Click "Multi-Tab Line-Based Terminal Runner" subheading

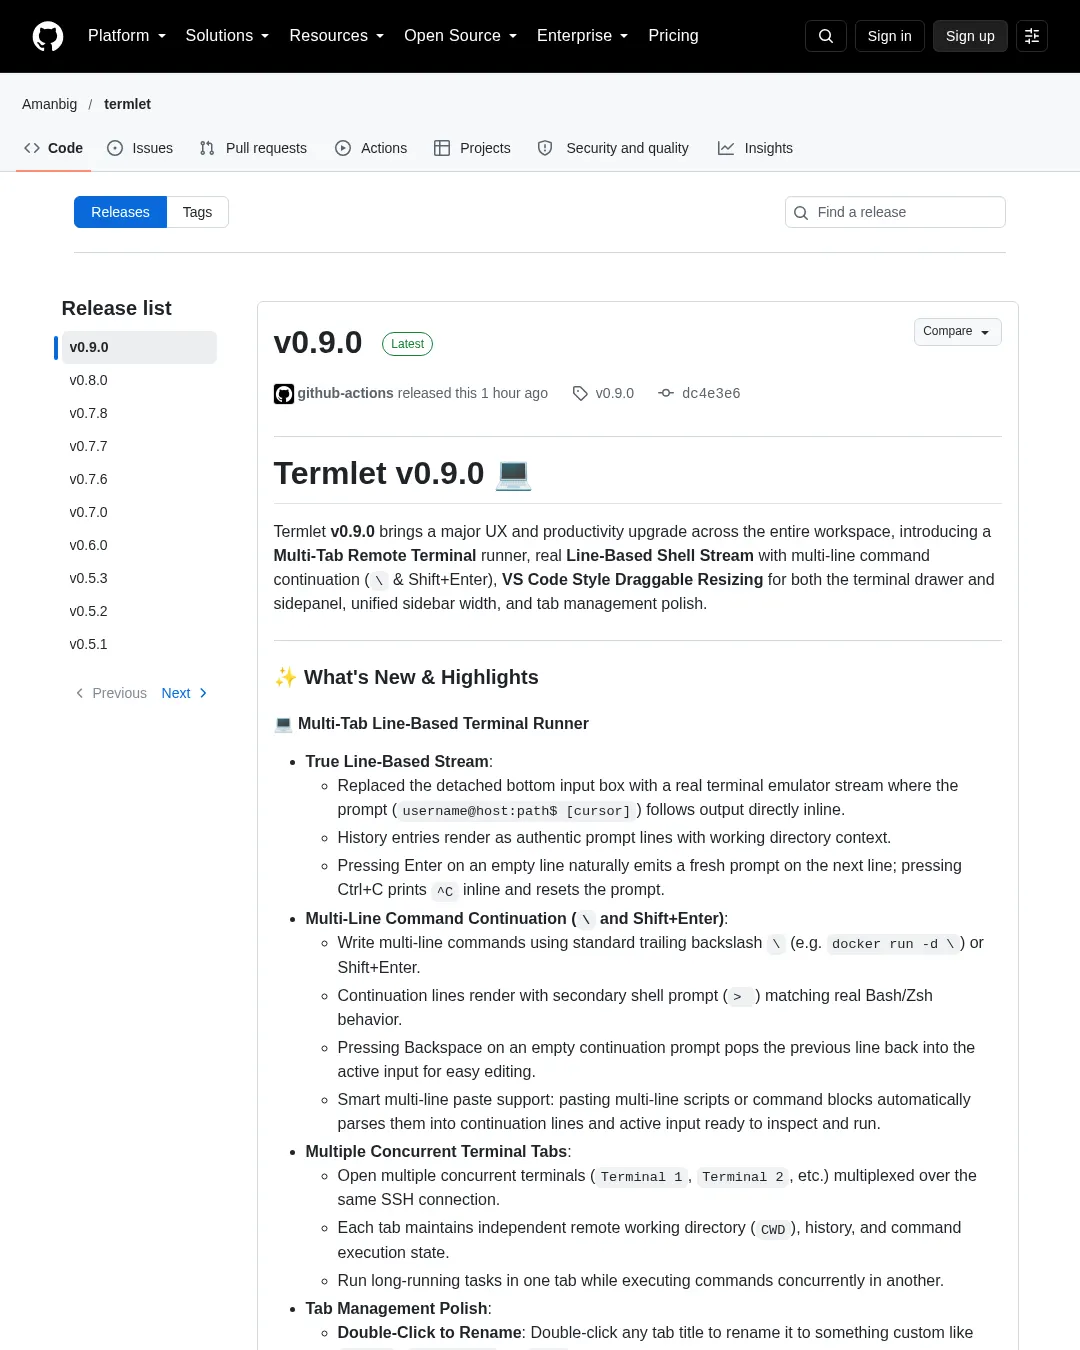pos(431,723)
